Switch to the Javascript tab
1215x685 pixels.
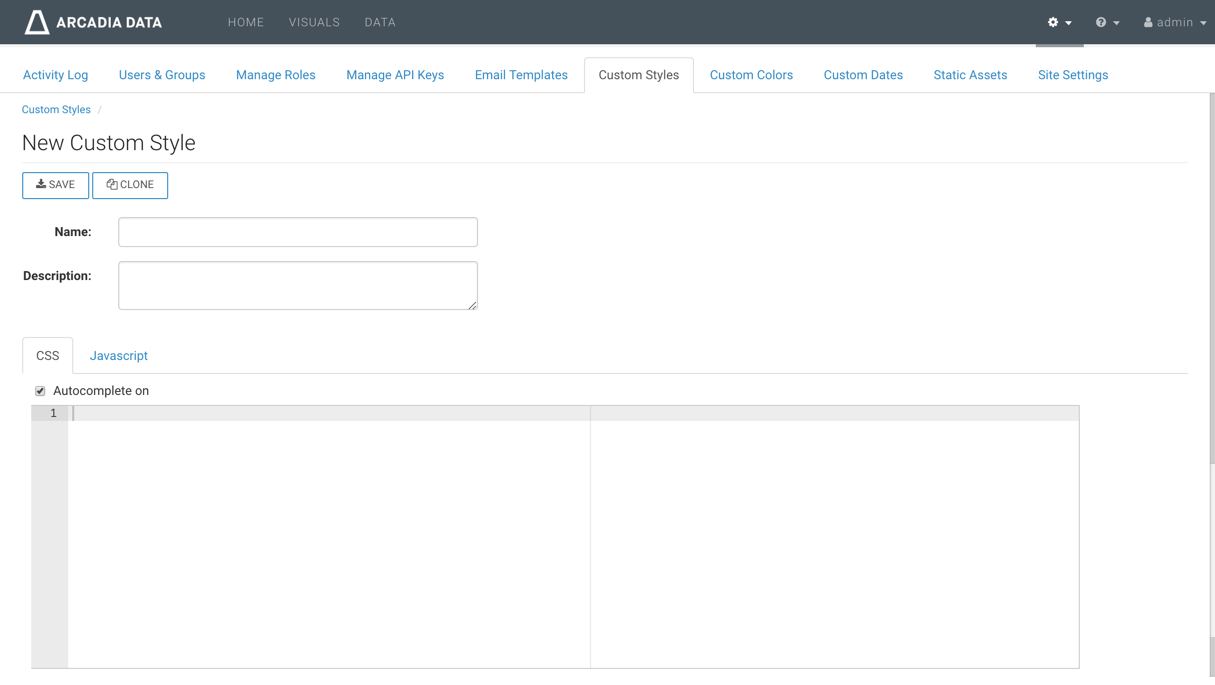[118, 356]
